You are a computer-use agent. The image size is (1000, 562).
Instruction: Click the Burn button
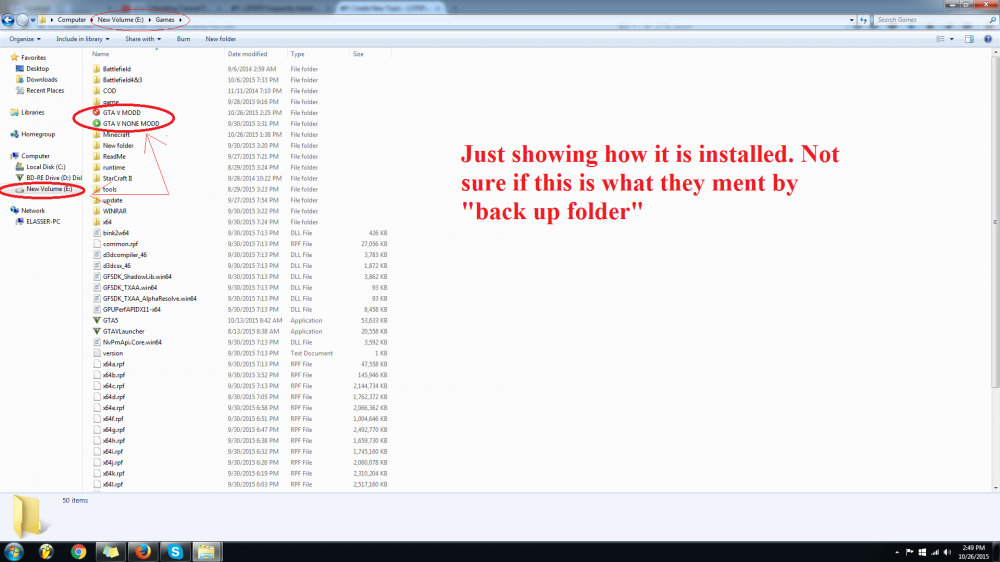(x=184, y=39)
